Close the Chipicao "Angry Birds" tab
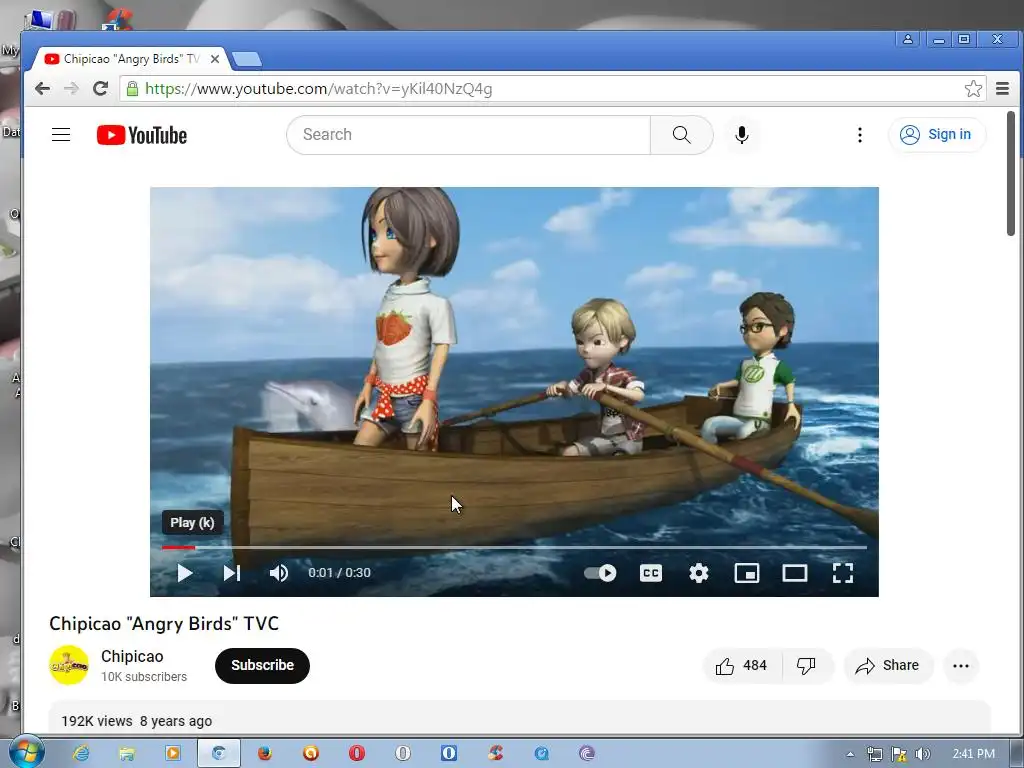This screenshot has height=768, width=1024. 215,59
